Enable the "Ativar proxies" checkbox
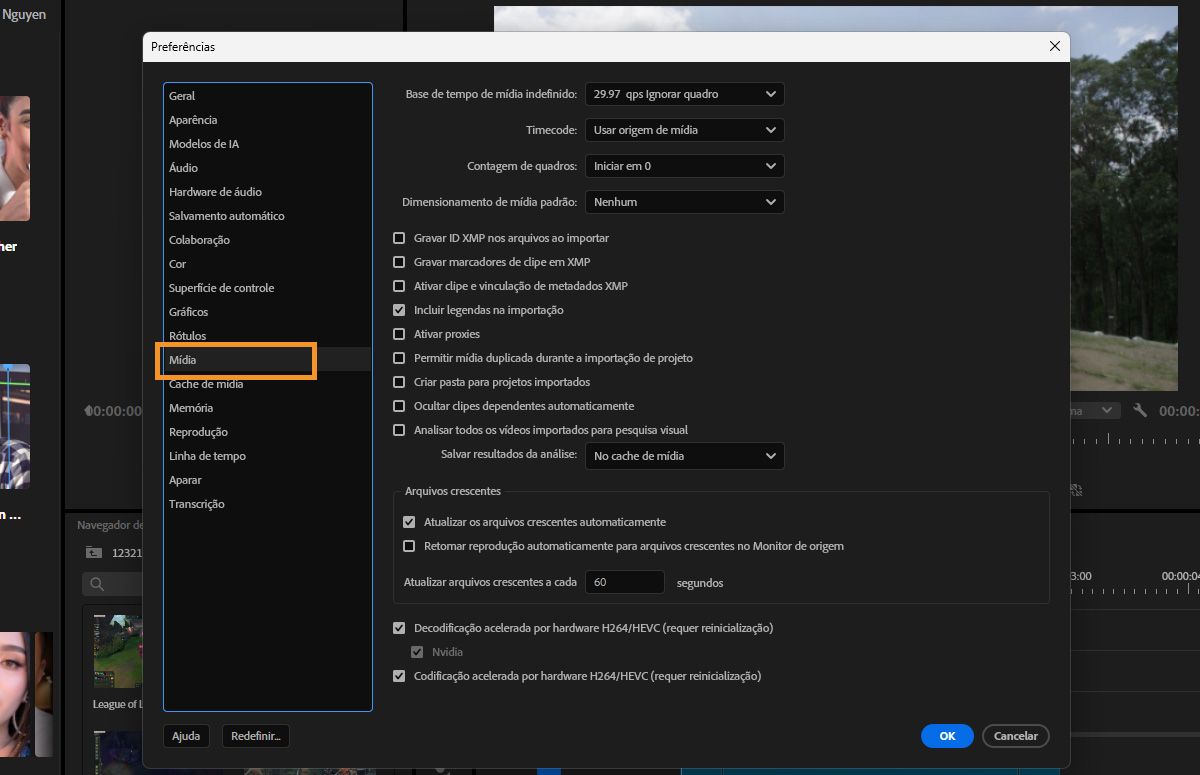The height and width of the screenshot is (775, 1200). pyautogui.click(x=400, y=333)
